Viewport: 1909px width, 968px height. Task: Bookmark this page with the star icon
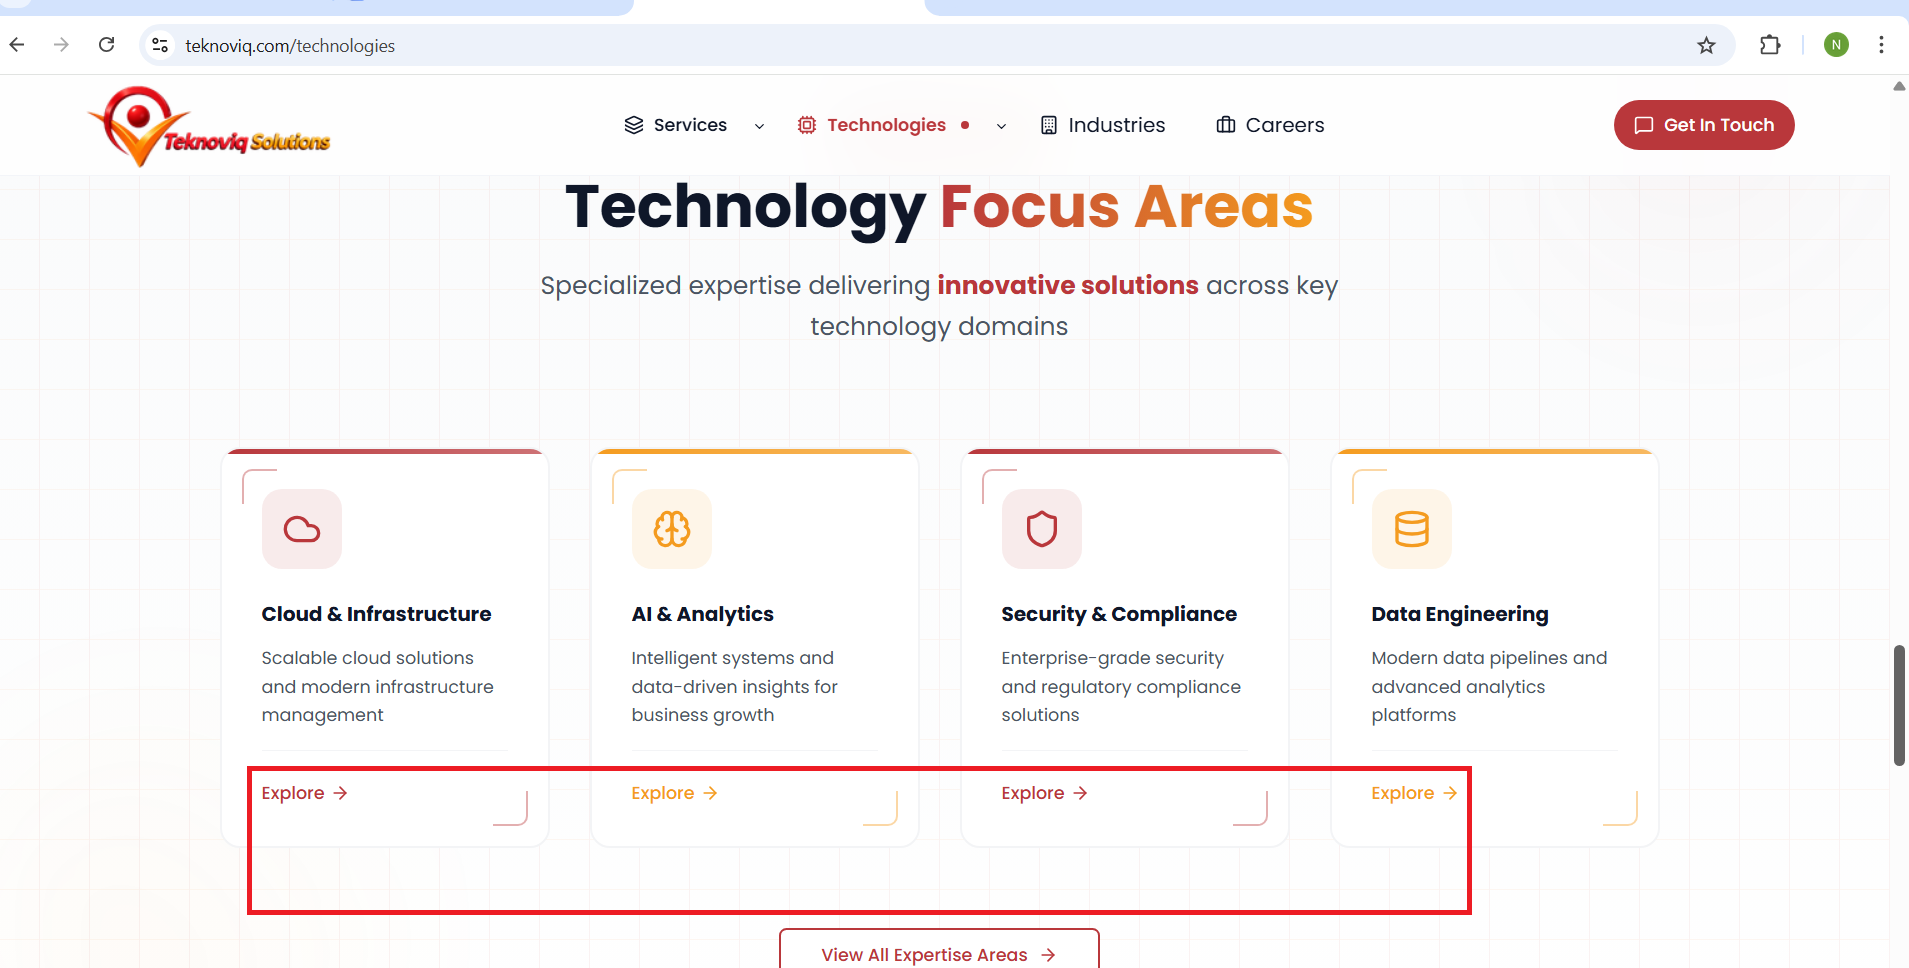[1706, 45]
